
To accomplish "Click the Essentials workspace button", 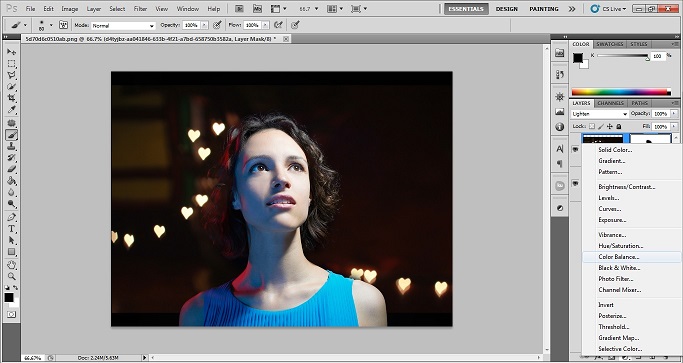I will pos(466,9).
